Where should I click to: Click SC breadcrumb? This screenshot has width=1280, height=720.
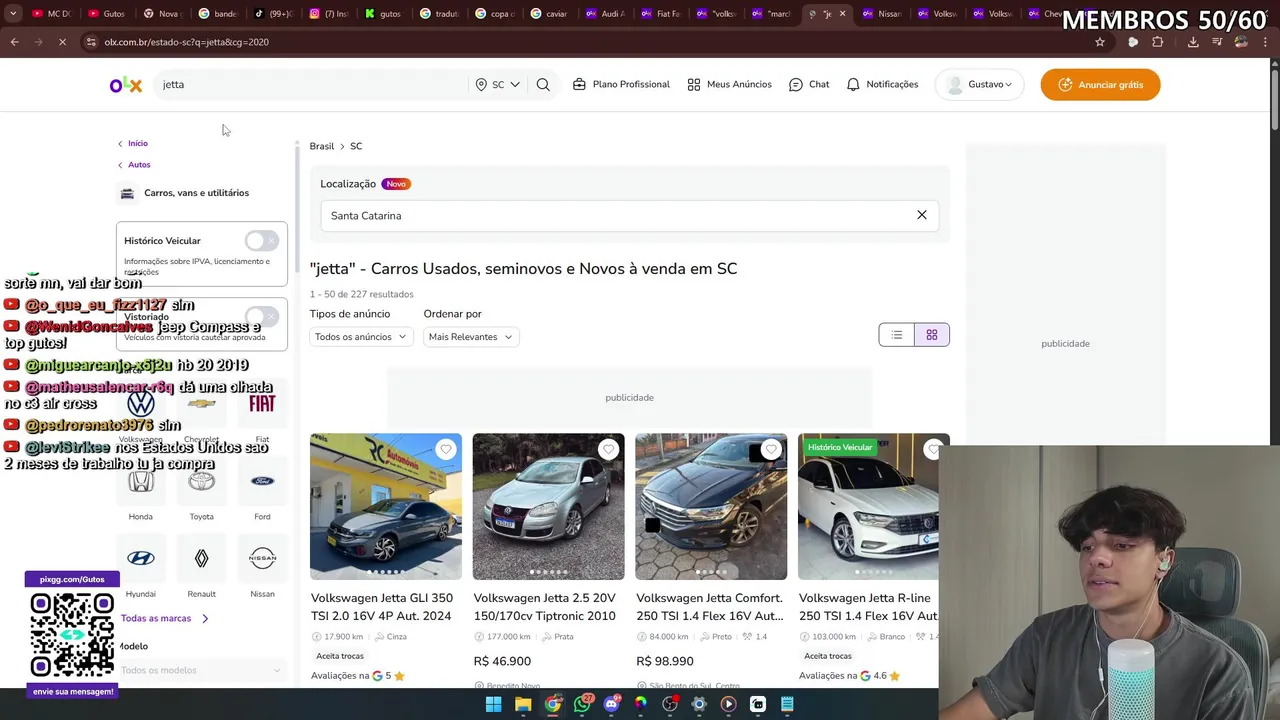pos(356,146)
